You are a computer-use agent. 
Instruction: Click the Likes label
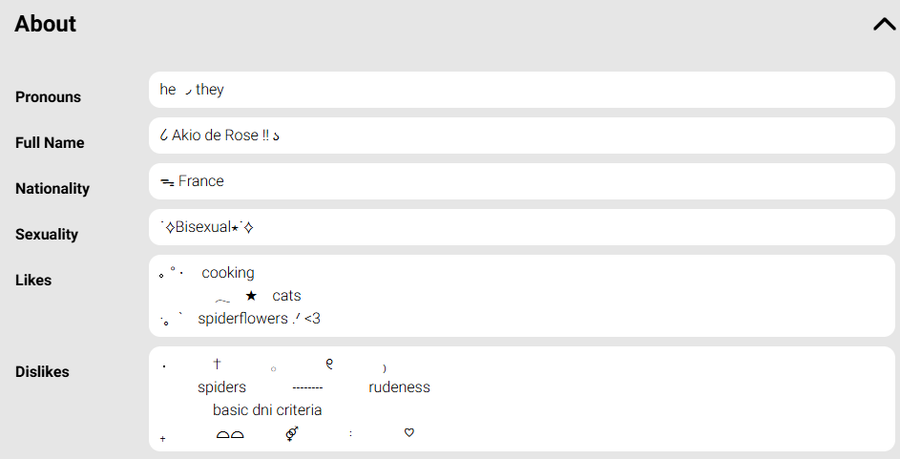[x=33, y=281]
